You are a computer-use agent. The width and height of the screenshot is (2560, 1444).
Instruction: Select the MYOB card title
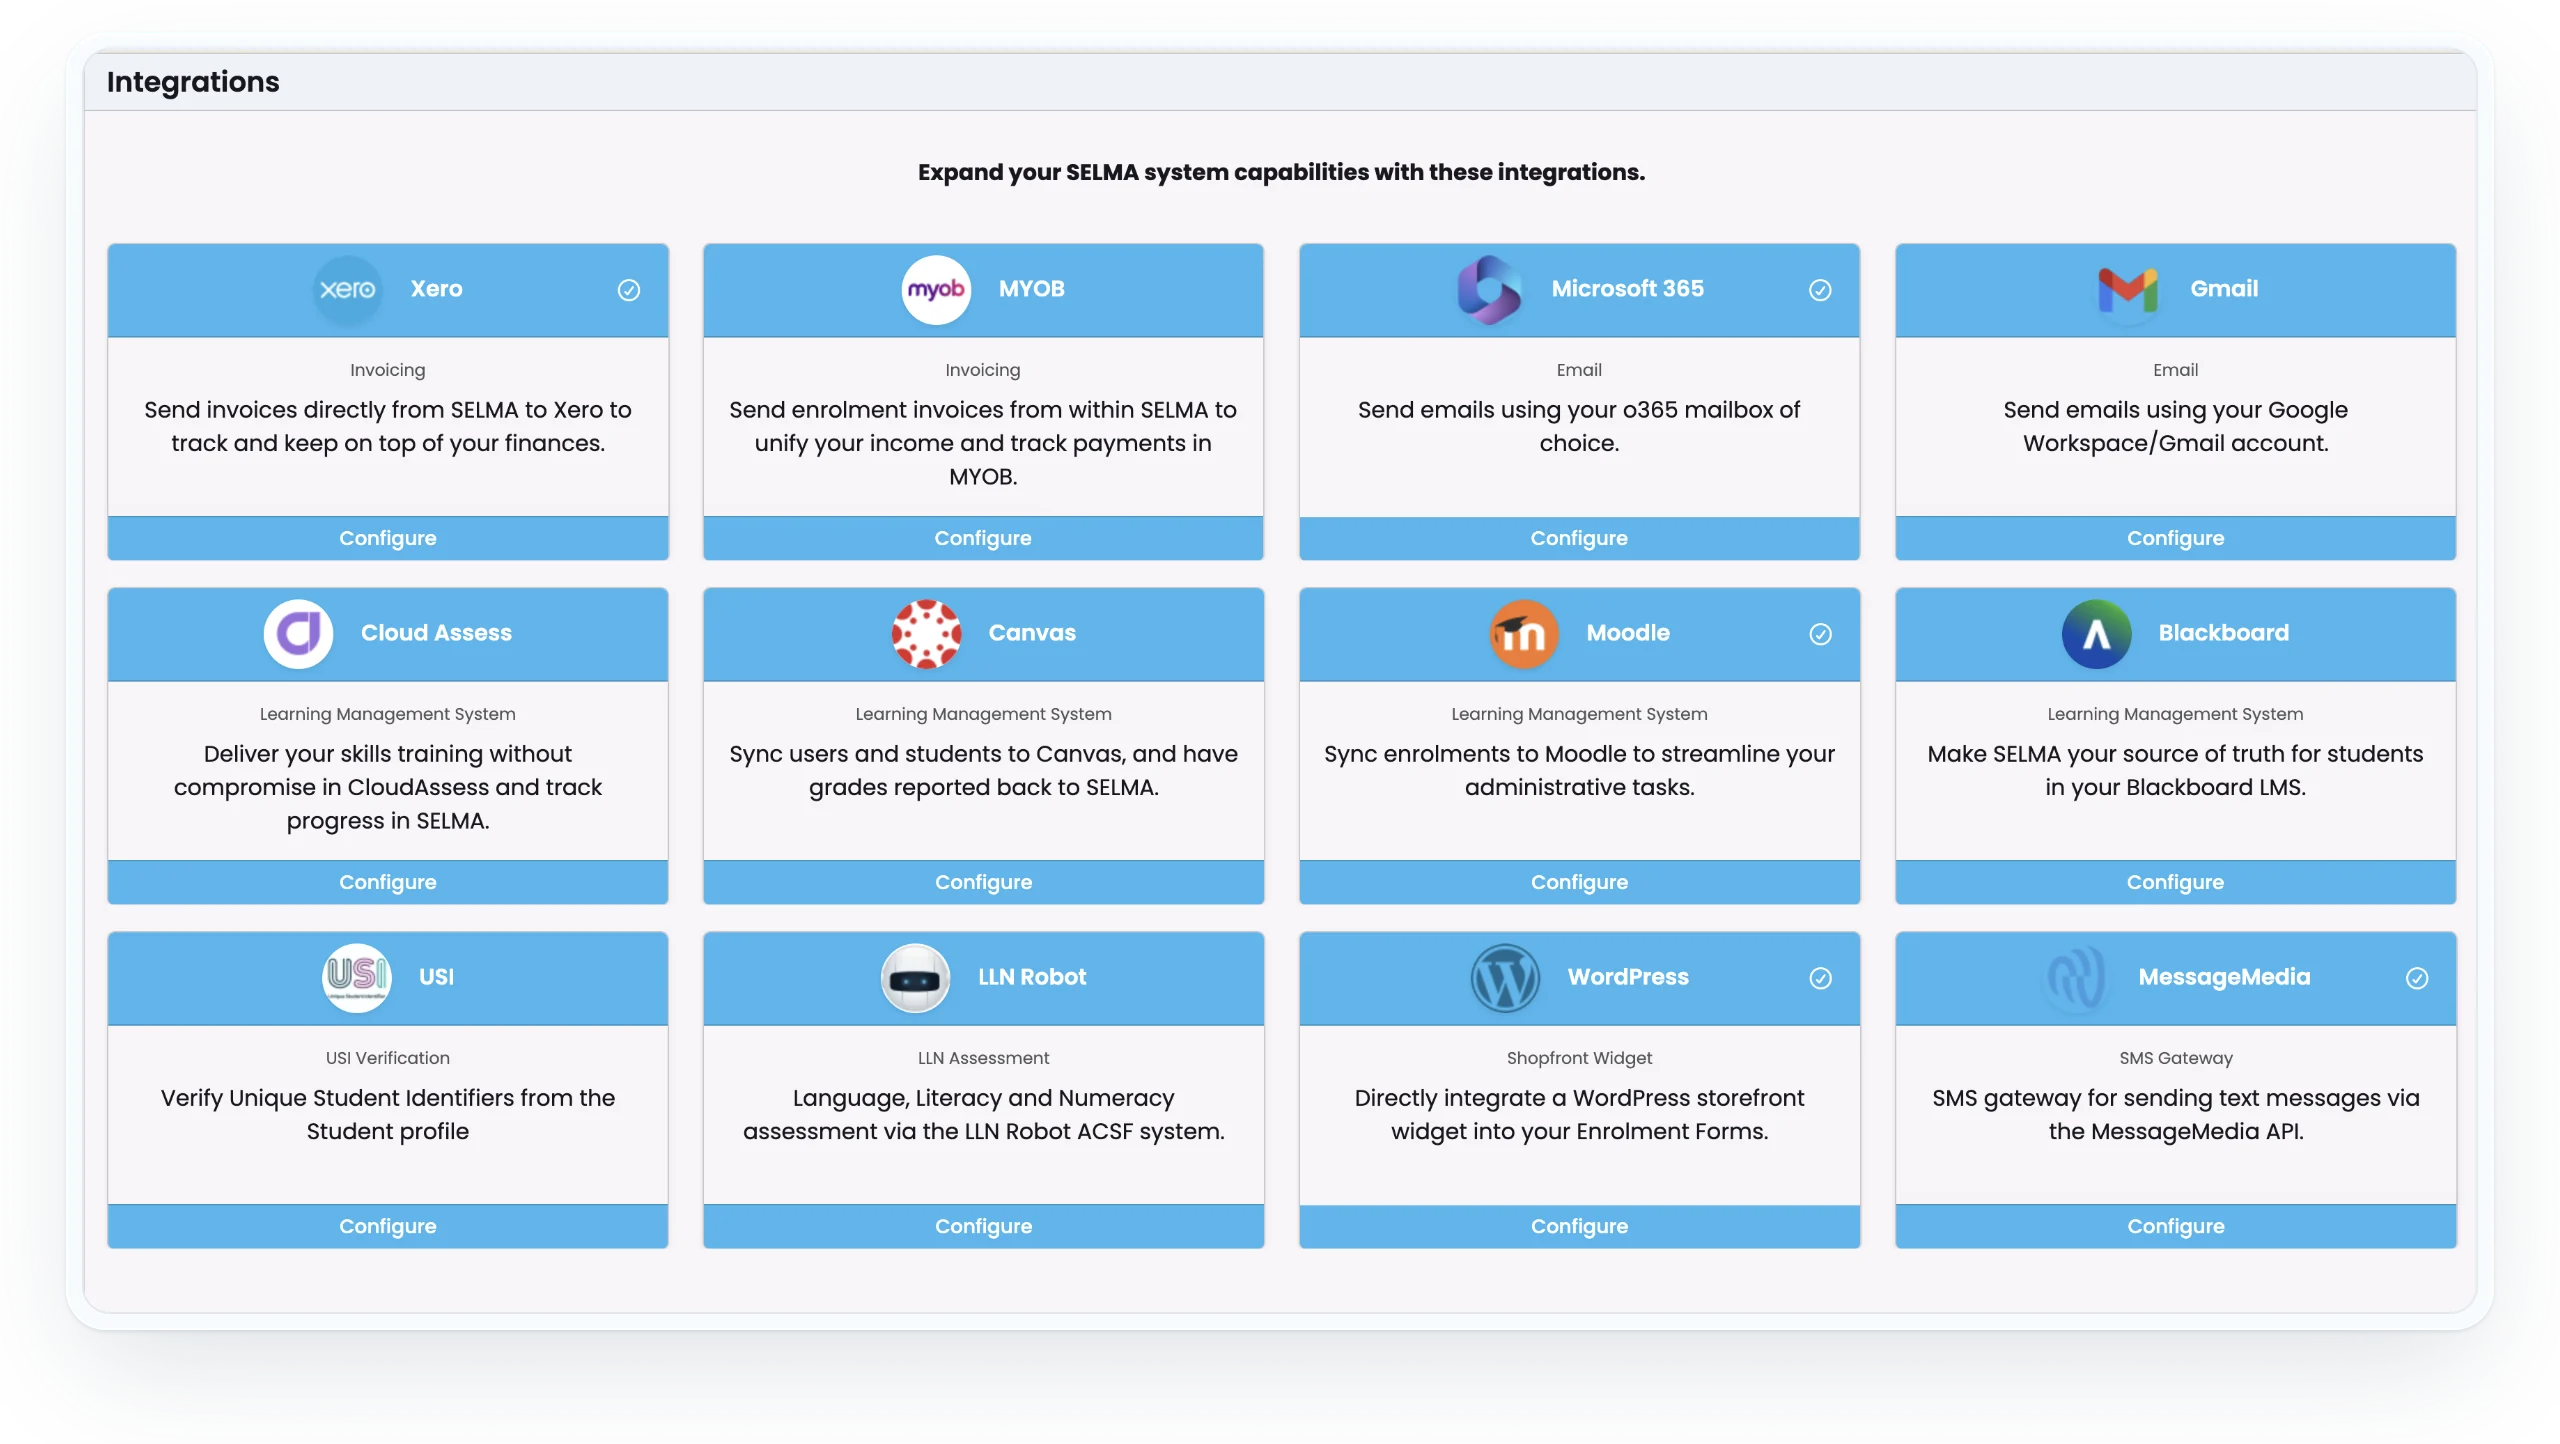[1031, 289]
